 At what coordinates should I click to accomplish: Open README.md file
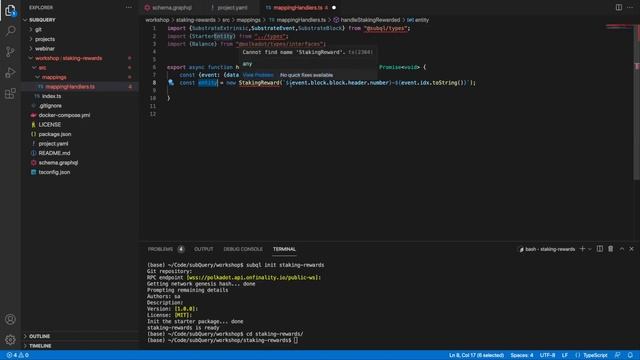pyautogui.click(x=54, y=153)
